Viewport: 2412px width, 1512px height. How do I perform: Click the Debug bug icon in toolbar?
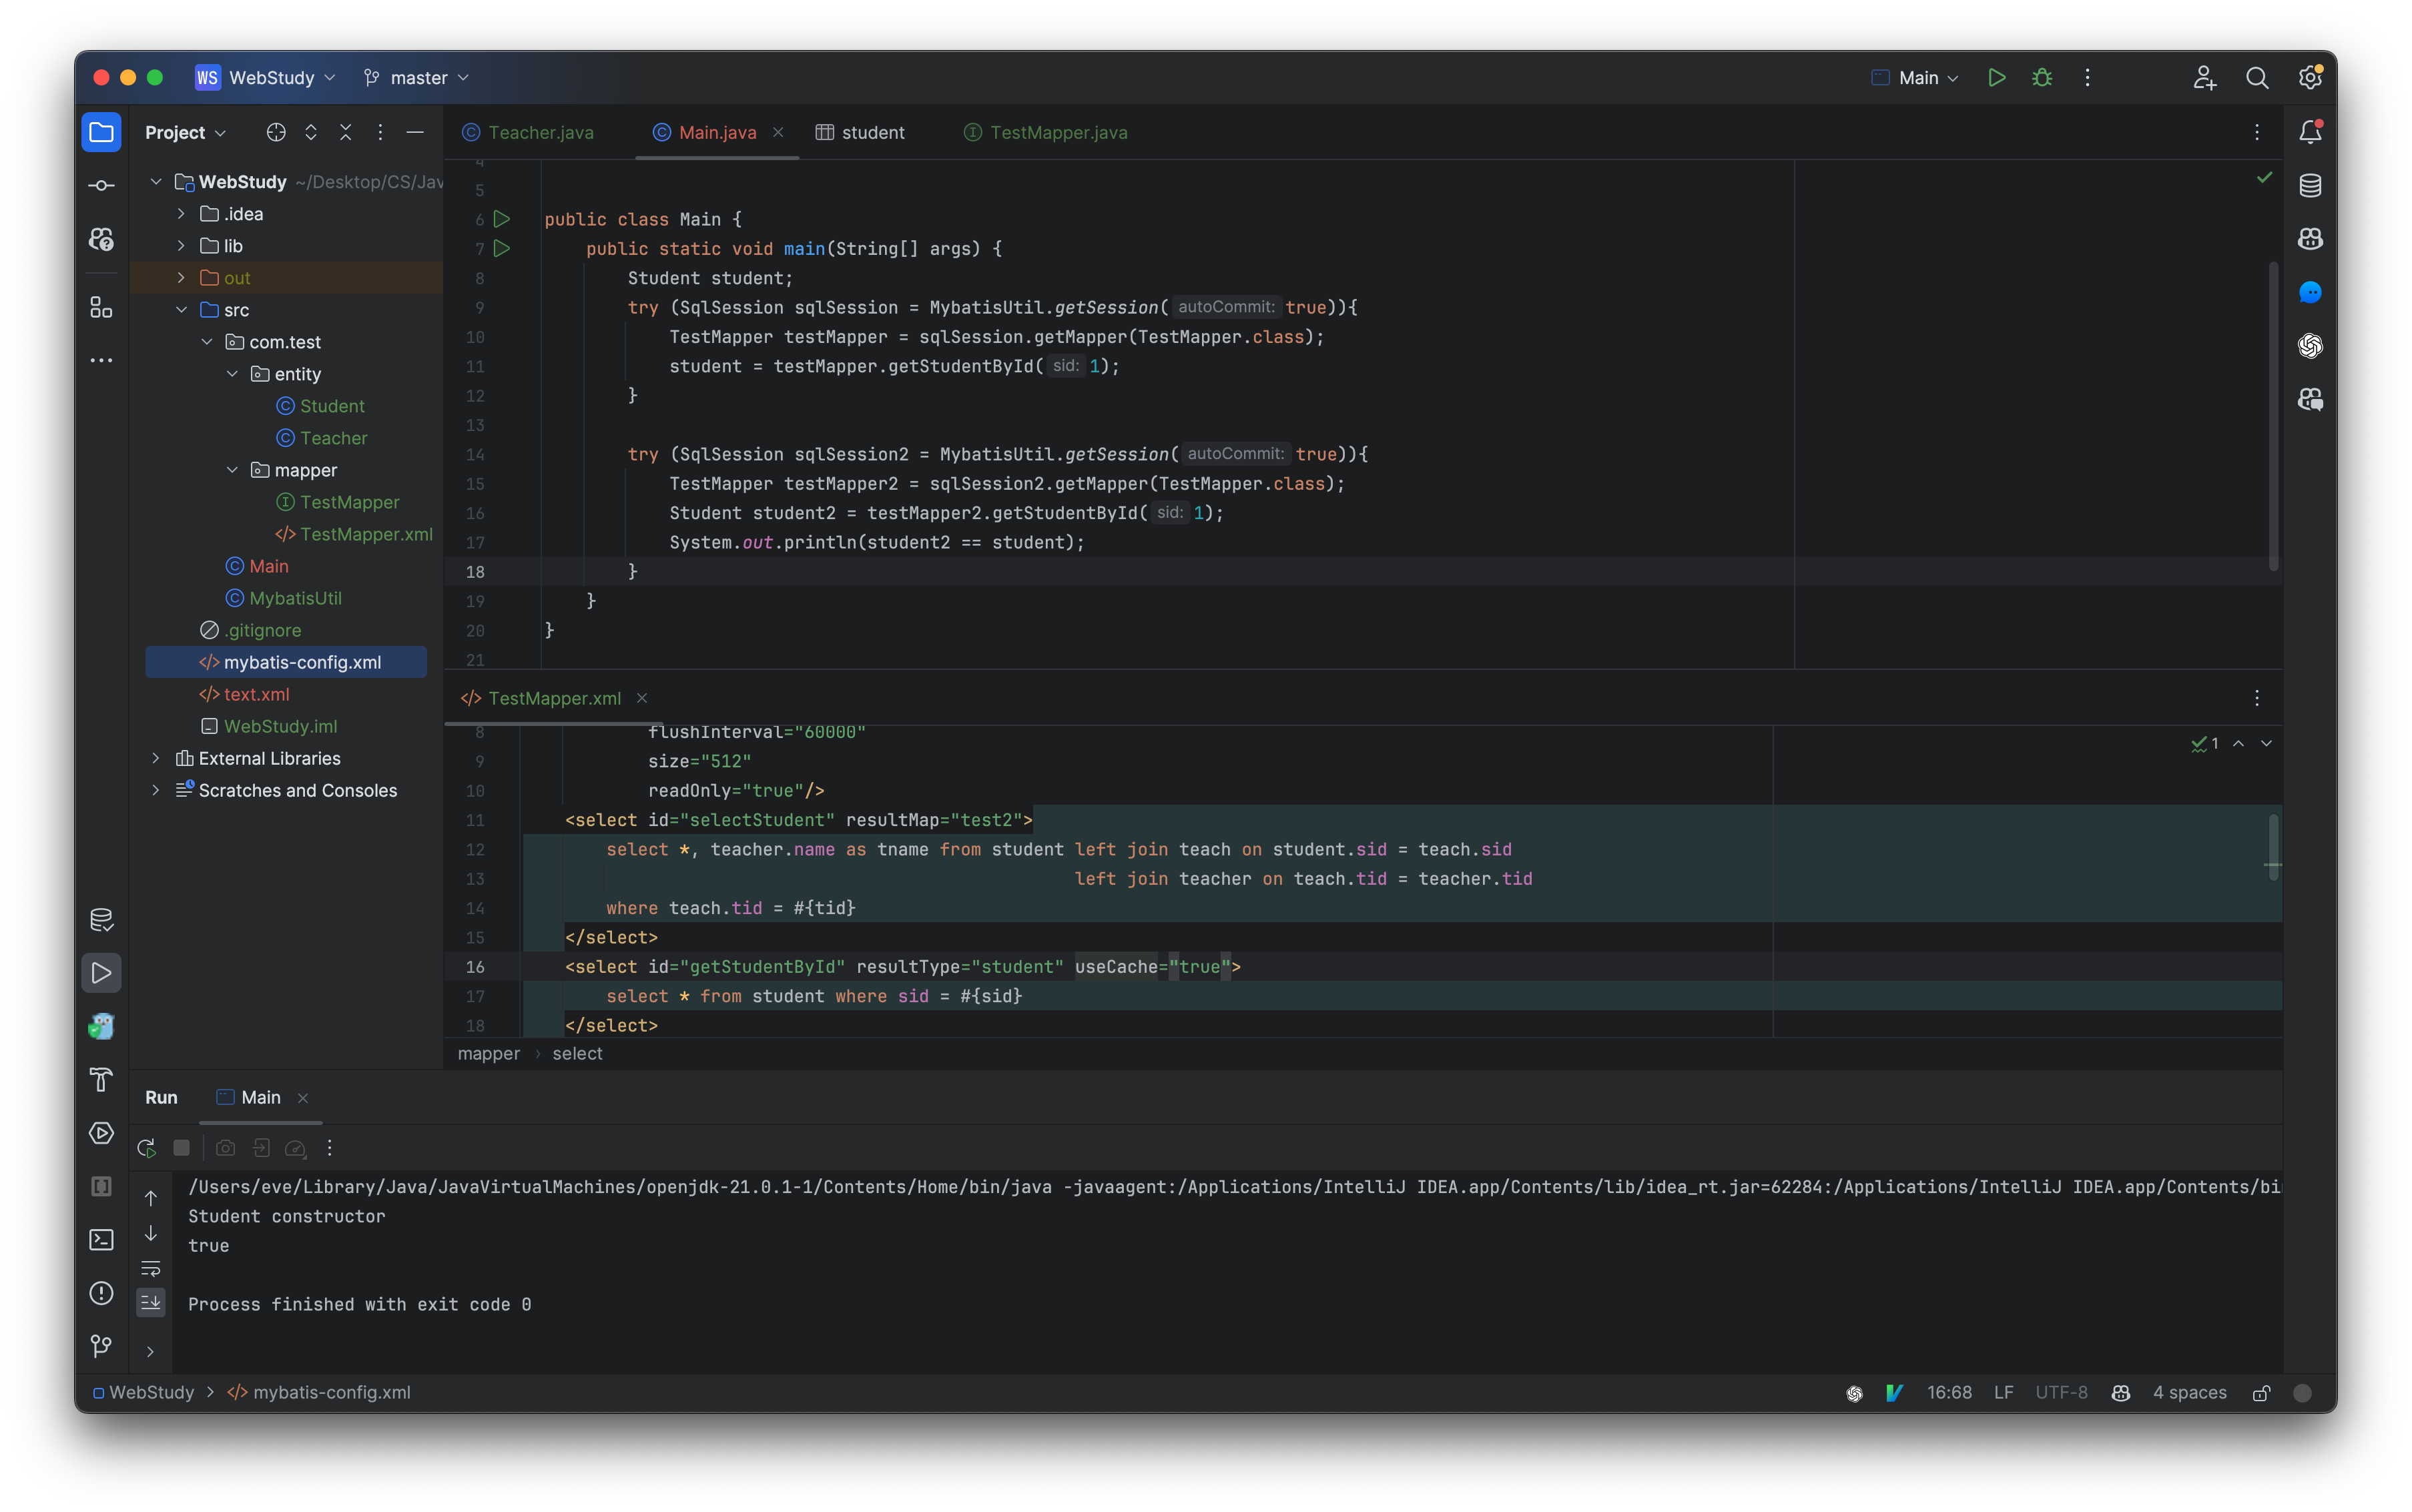[2042, 78]
